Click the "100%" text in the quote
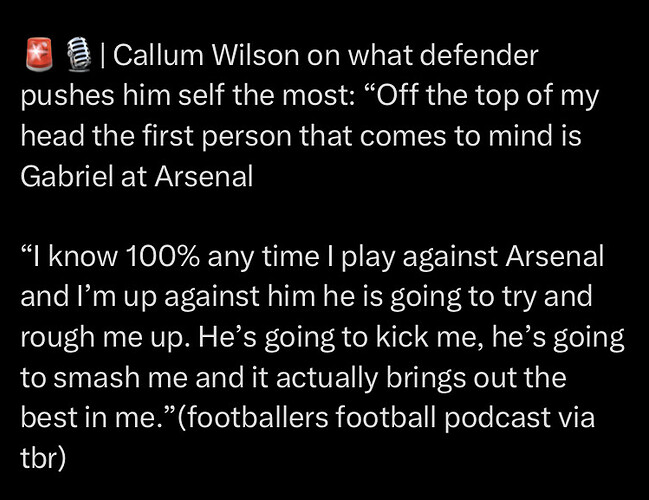This screenshot has height=500, width=649. [163, 257]
